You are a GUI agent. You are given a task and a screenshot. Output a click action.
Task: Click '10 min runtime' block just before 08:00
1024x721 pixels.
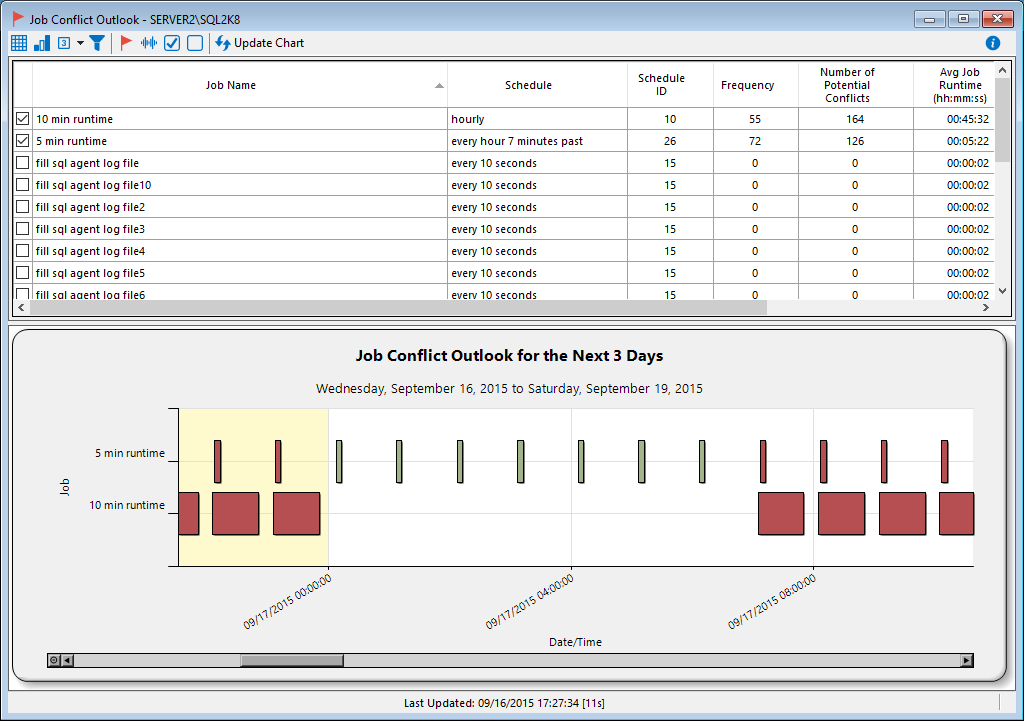click(x=781, y=513)
